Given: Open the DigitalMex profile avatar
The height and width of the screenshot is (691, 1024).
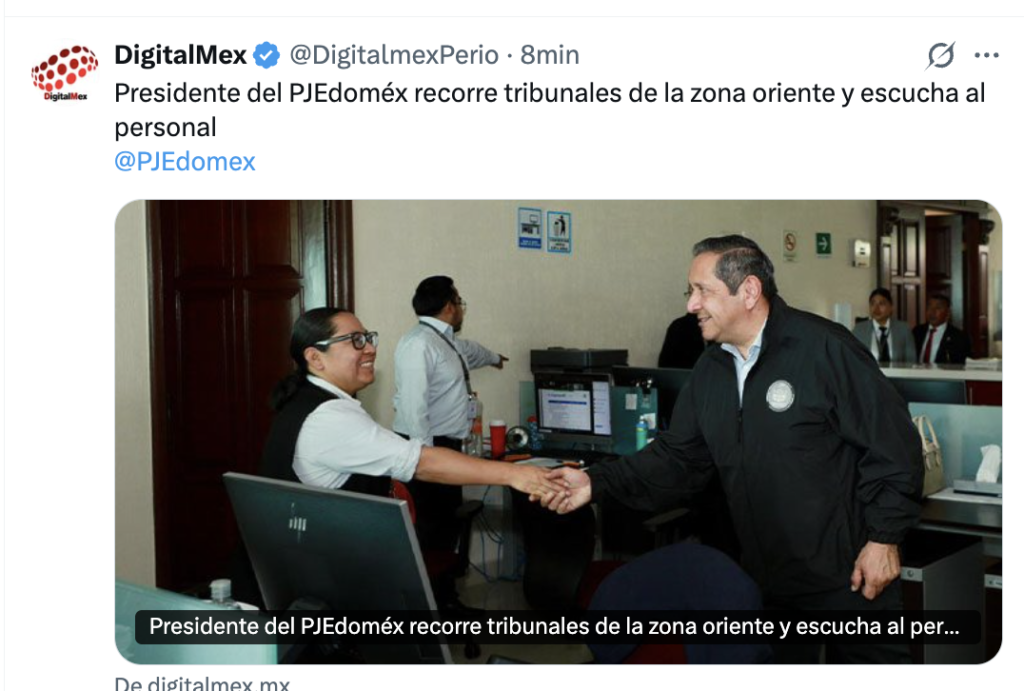Looking at the screenshot, I should (x=65, y=72).
